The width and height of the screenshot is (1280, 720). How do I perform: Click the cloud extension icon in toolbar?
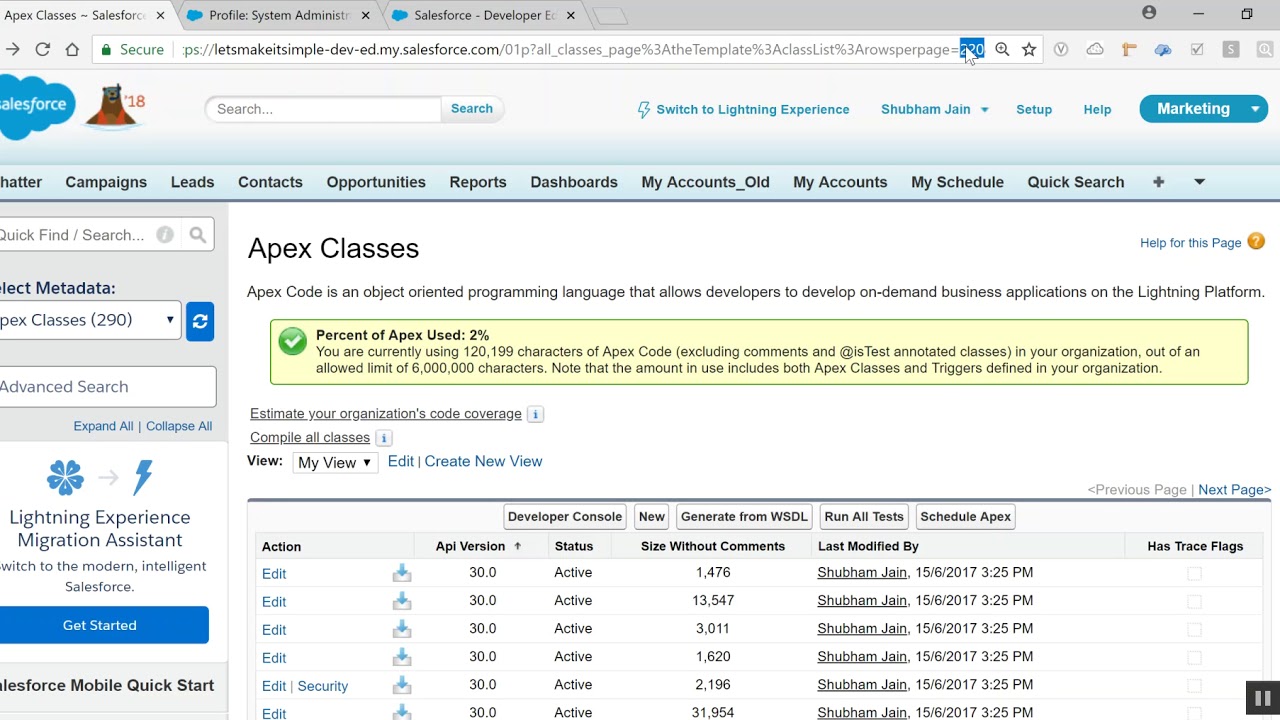[1095, 49]
